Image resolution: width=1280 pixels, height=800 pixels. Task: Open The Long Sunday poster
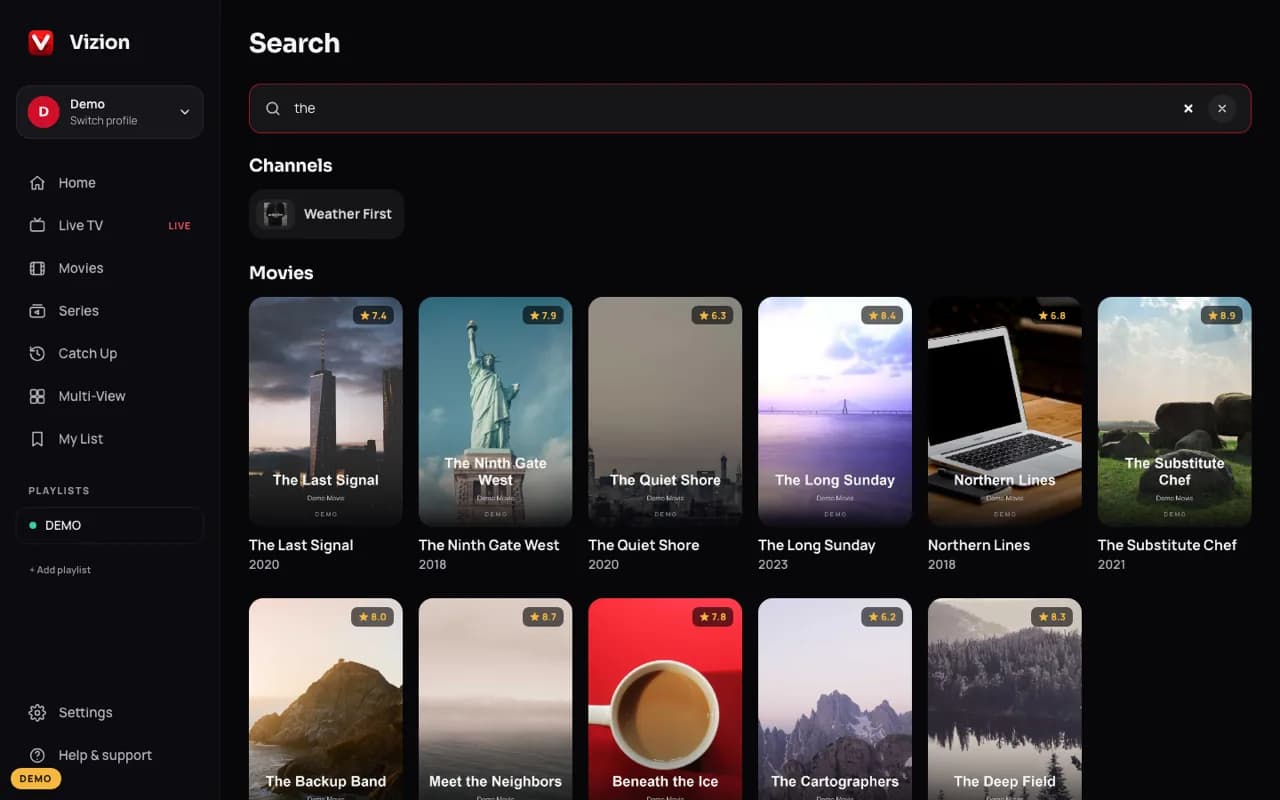[835, 412]
